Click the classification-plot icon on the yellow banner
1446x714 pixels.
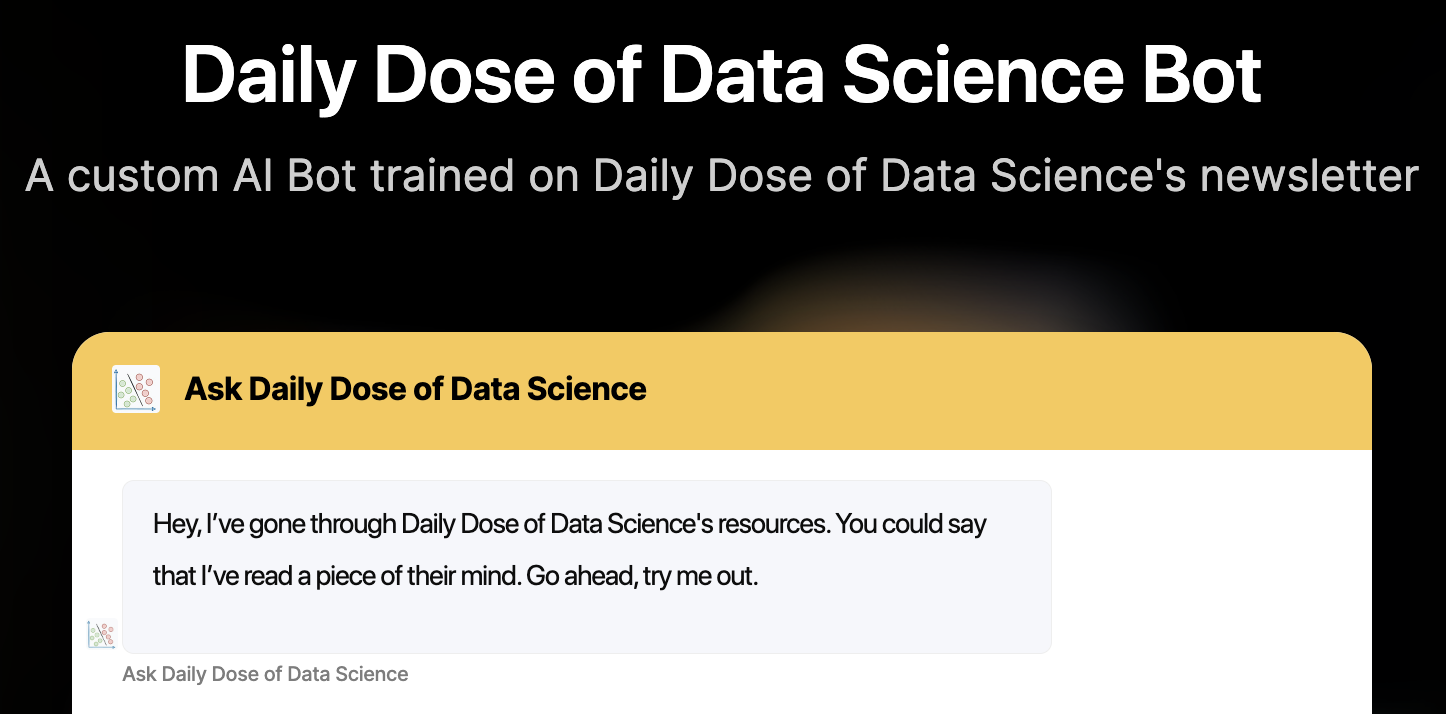pos(136,389)
